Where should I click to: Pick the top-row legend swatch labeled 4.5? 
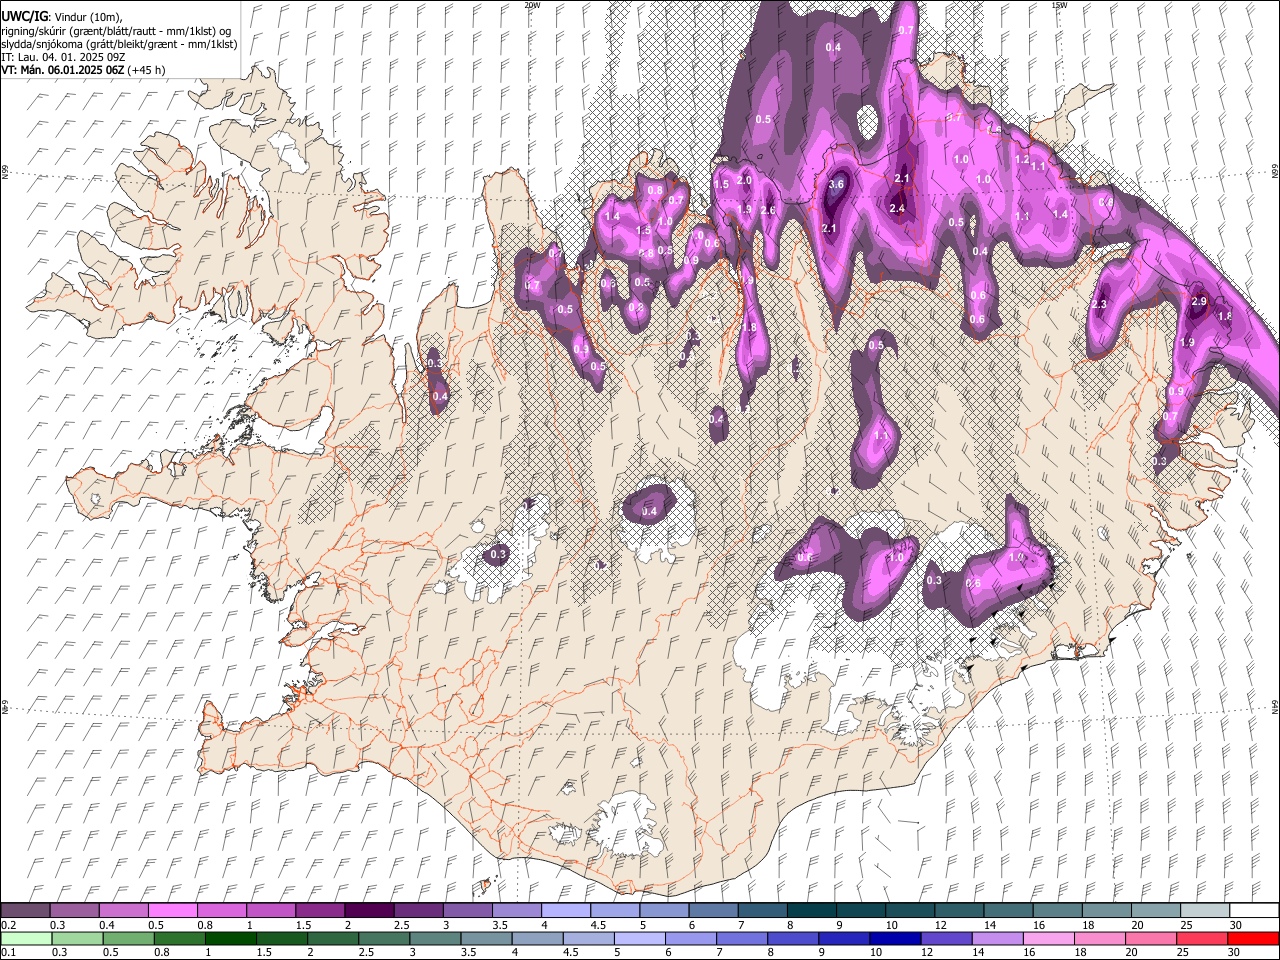[x=613, y=911]
